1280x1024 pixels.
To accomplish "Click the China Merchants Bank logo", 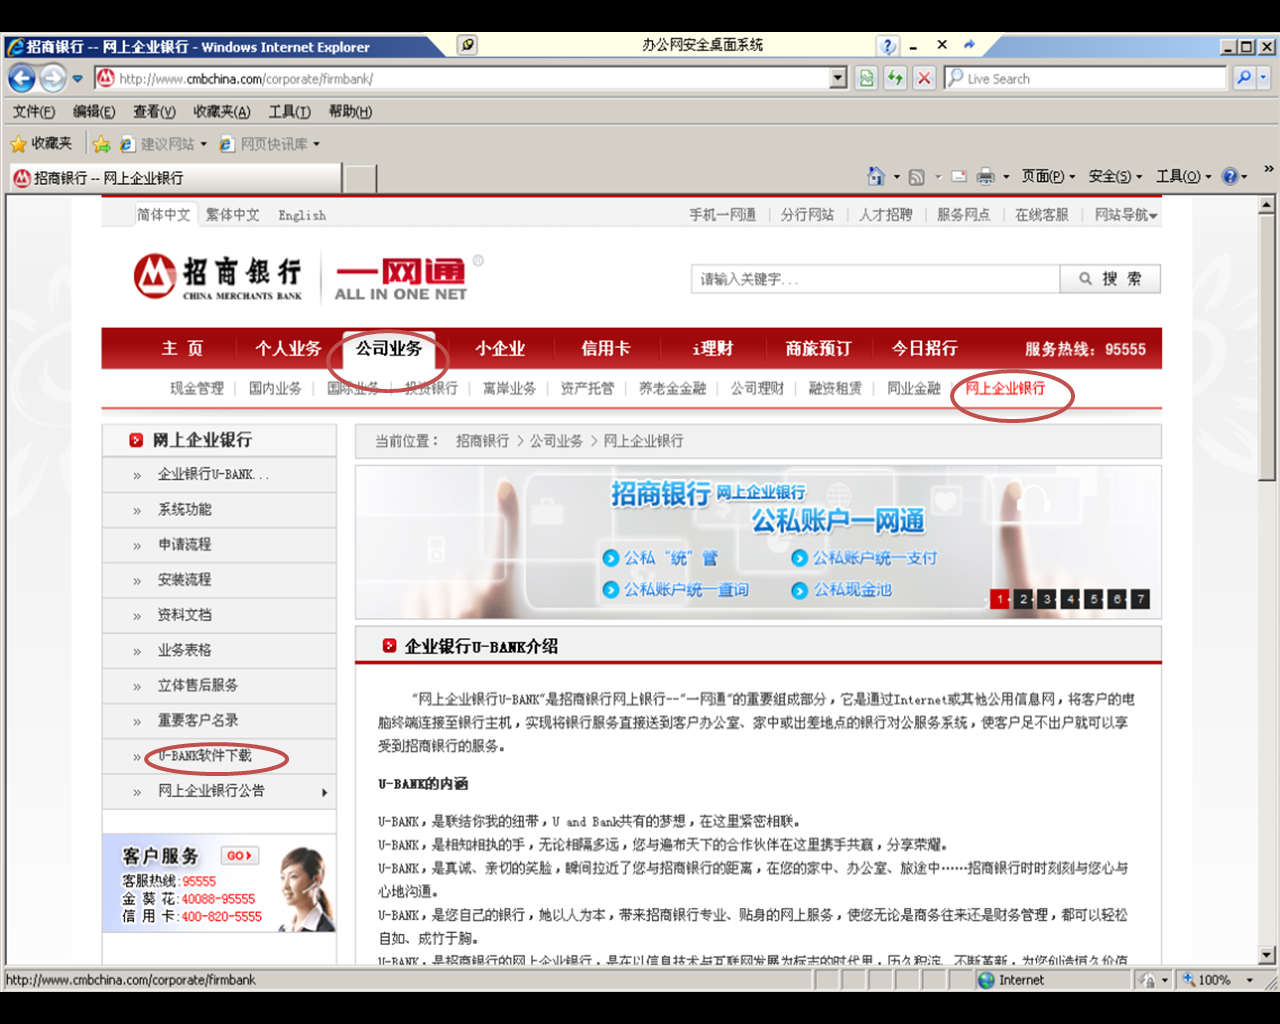I will [218, 277].
